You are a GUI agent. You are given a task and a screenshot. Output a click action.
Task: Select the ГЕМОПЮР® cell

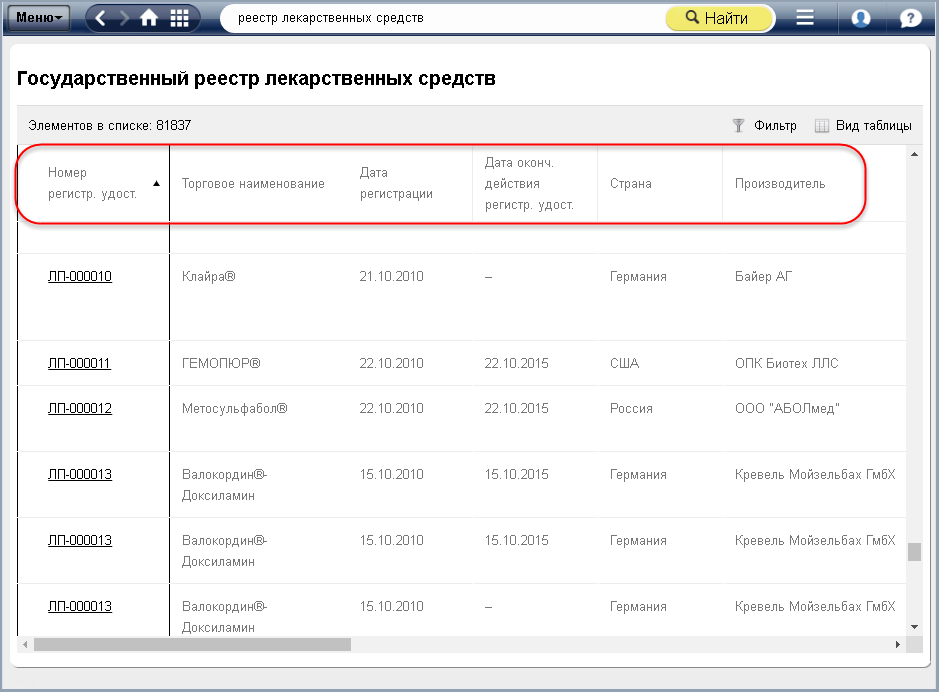221,363
